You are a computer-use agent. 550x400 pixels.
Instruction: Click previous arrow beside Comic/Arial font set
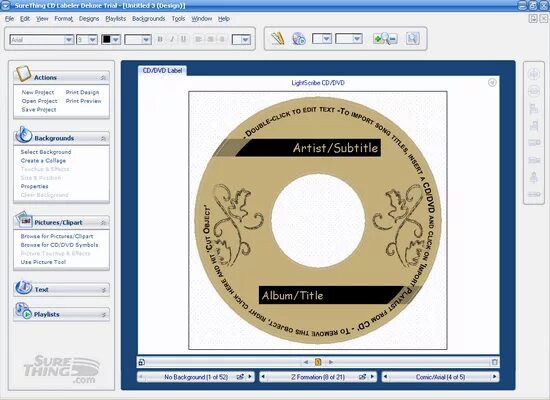[x=385, y=377]
